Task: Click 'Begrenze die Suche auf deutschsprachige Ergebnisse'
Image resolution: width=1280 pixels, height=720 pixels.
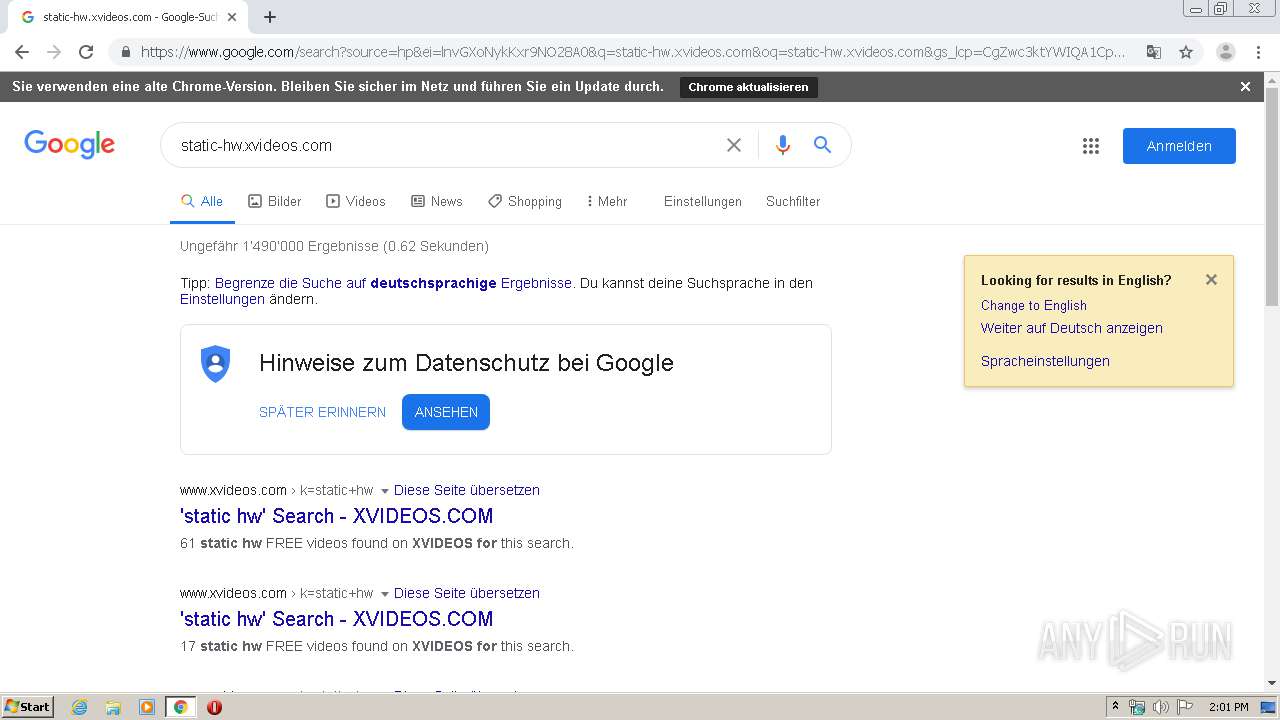Action: pyautogui.click(x=393, y=283)
